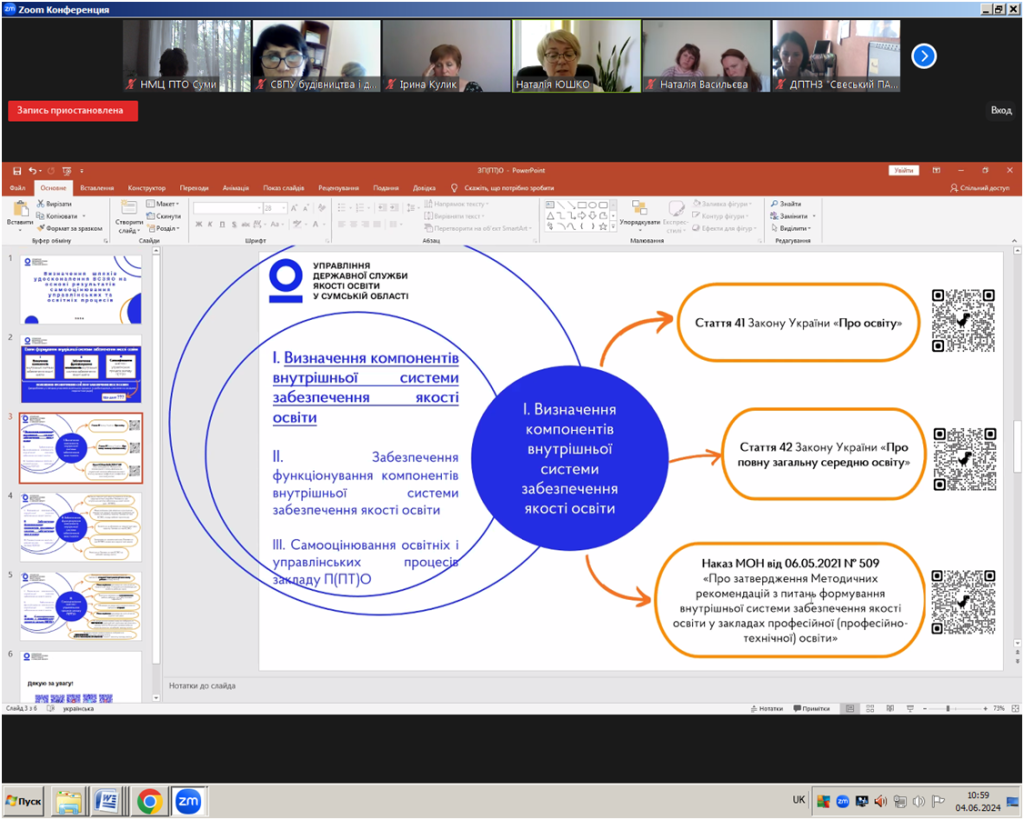Click the Undo arrow in the quick access toolbar
Screen dimensions: 1024x820
(x=33, y=171)
